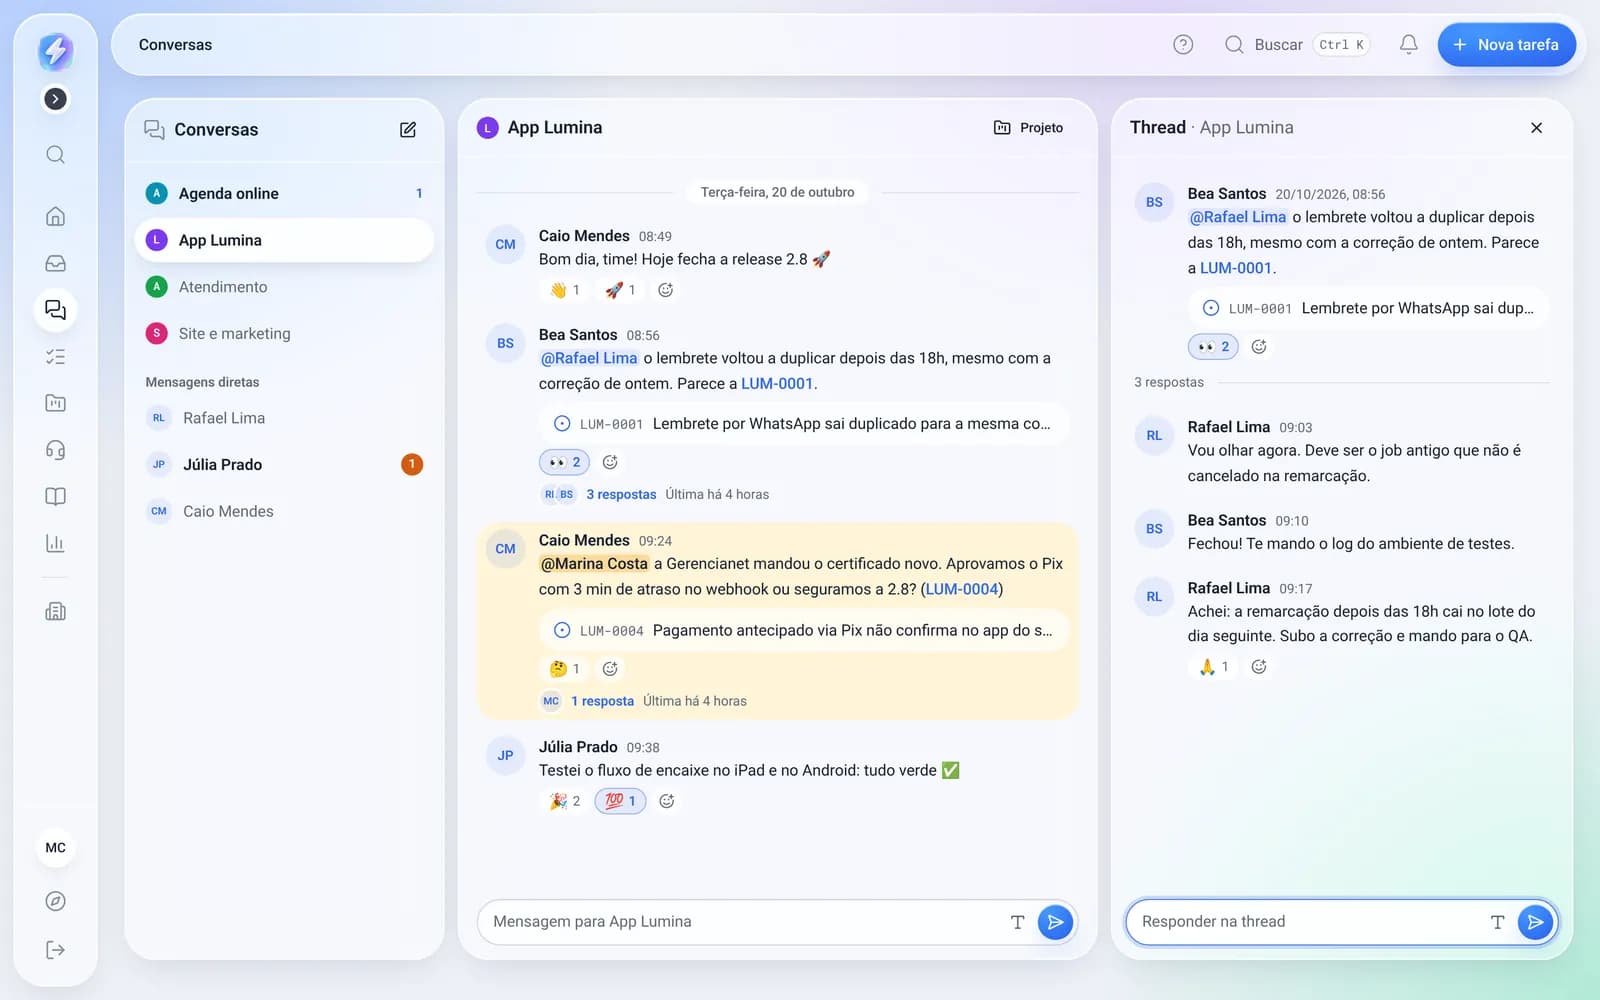Open direct message with Caio Mendes
This screenshot has height=1000, width=1600.
284,511
